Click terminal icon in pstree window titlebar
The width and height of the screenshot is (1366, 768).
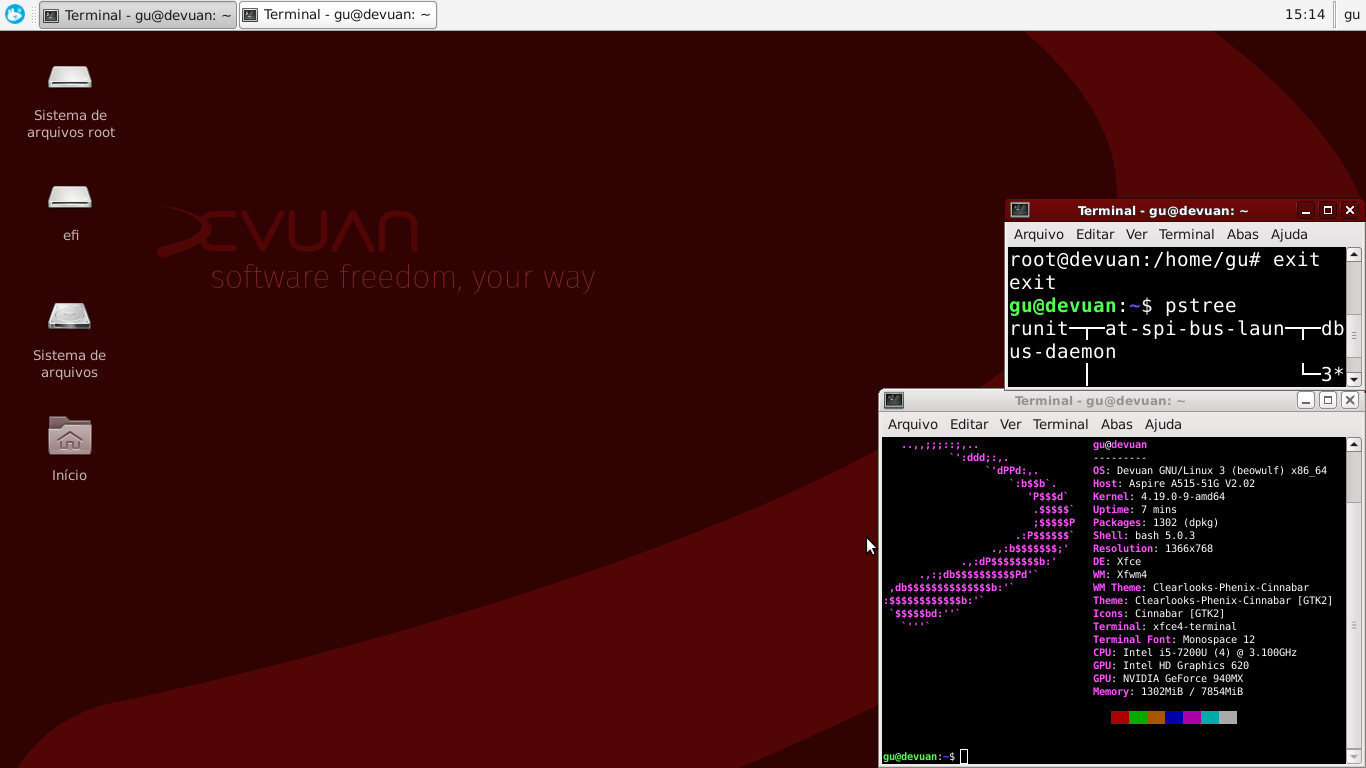pyautogui.click(x=1020, y=210)
